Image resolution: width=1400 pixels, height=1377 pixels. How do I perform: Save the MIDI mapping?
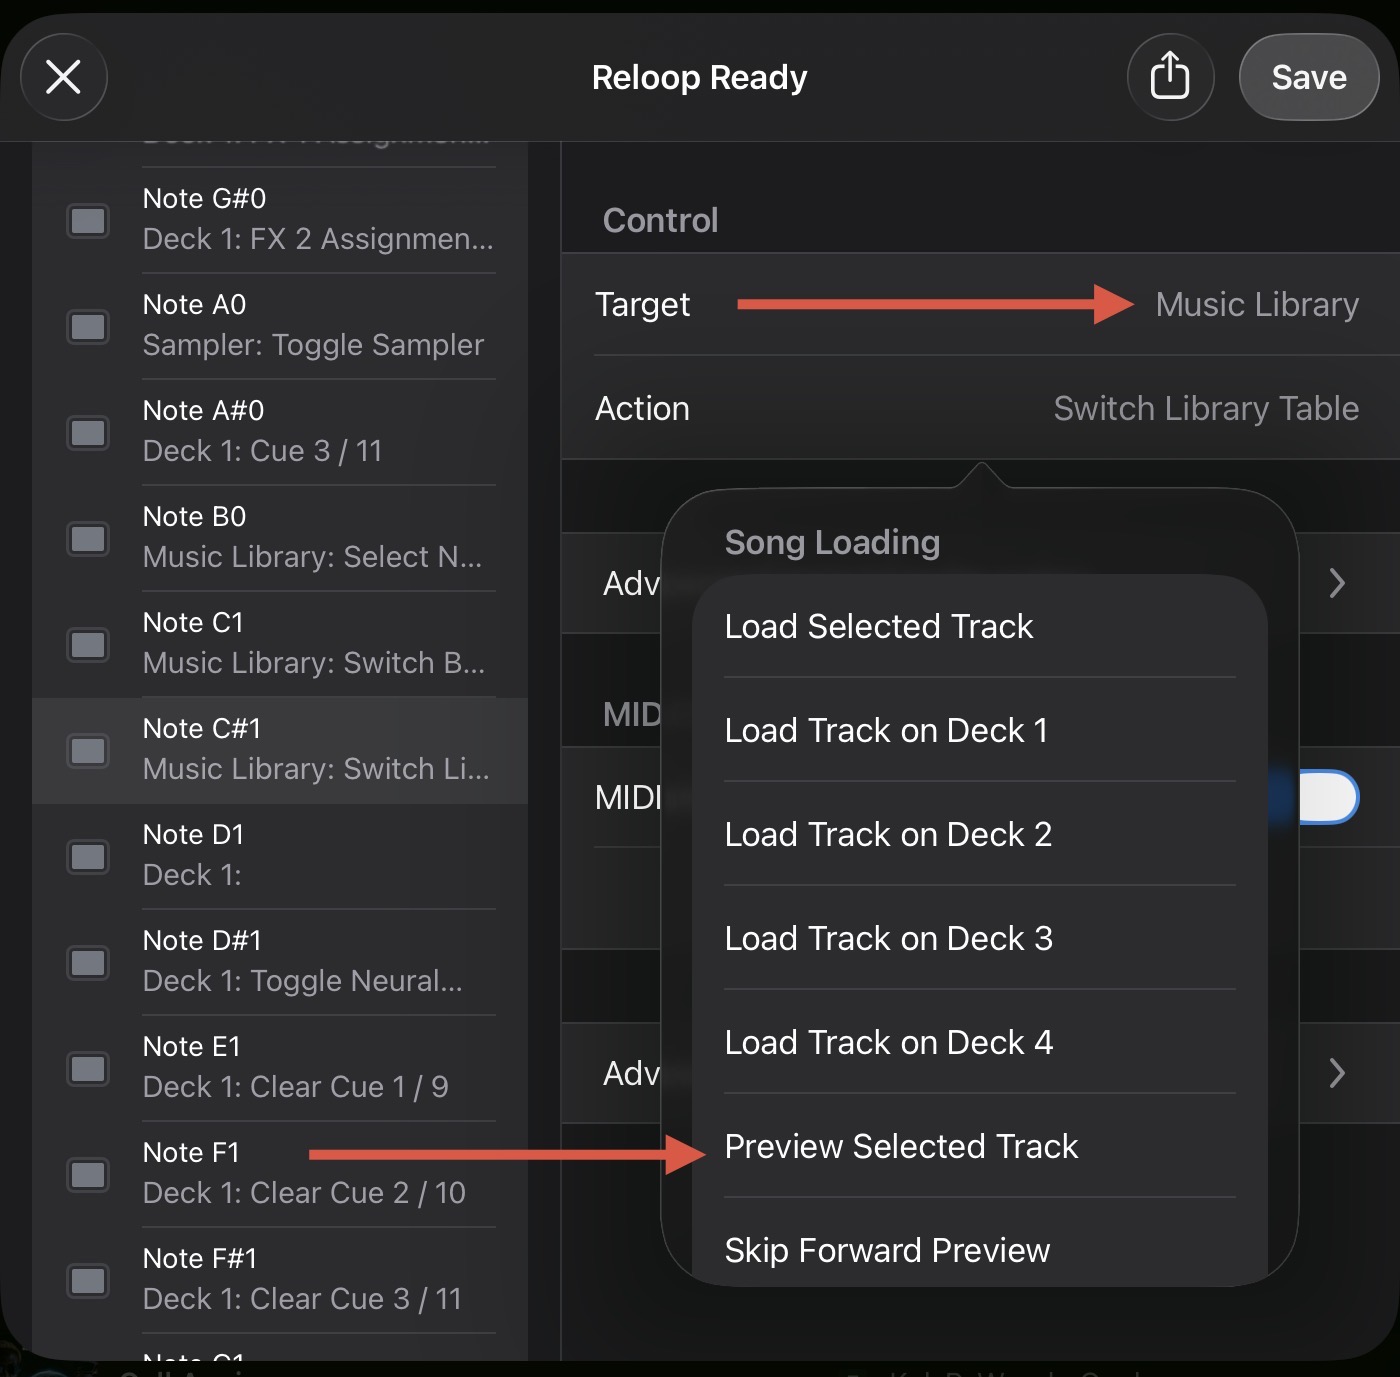1308,77
